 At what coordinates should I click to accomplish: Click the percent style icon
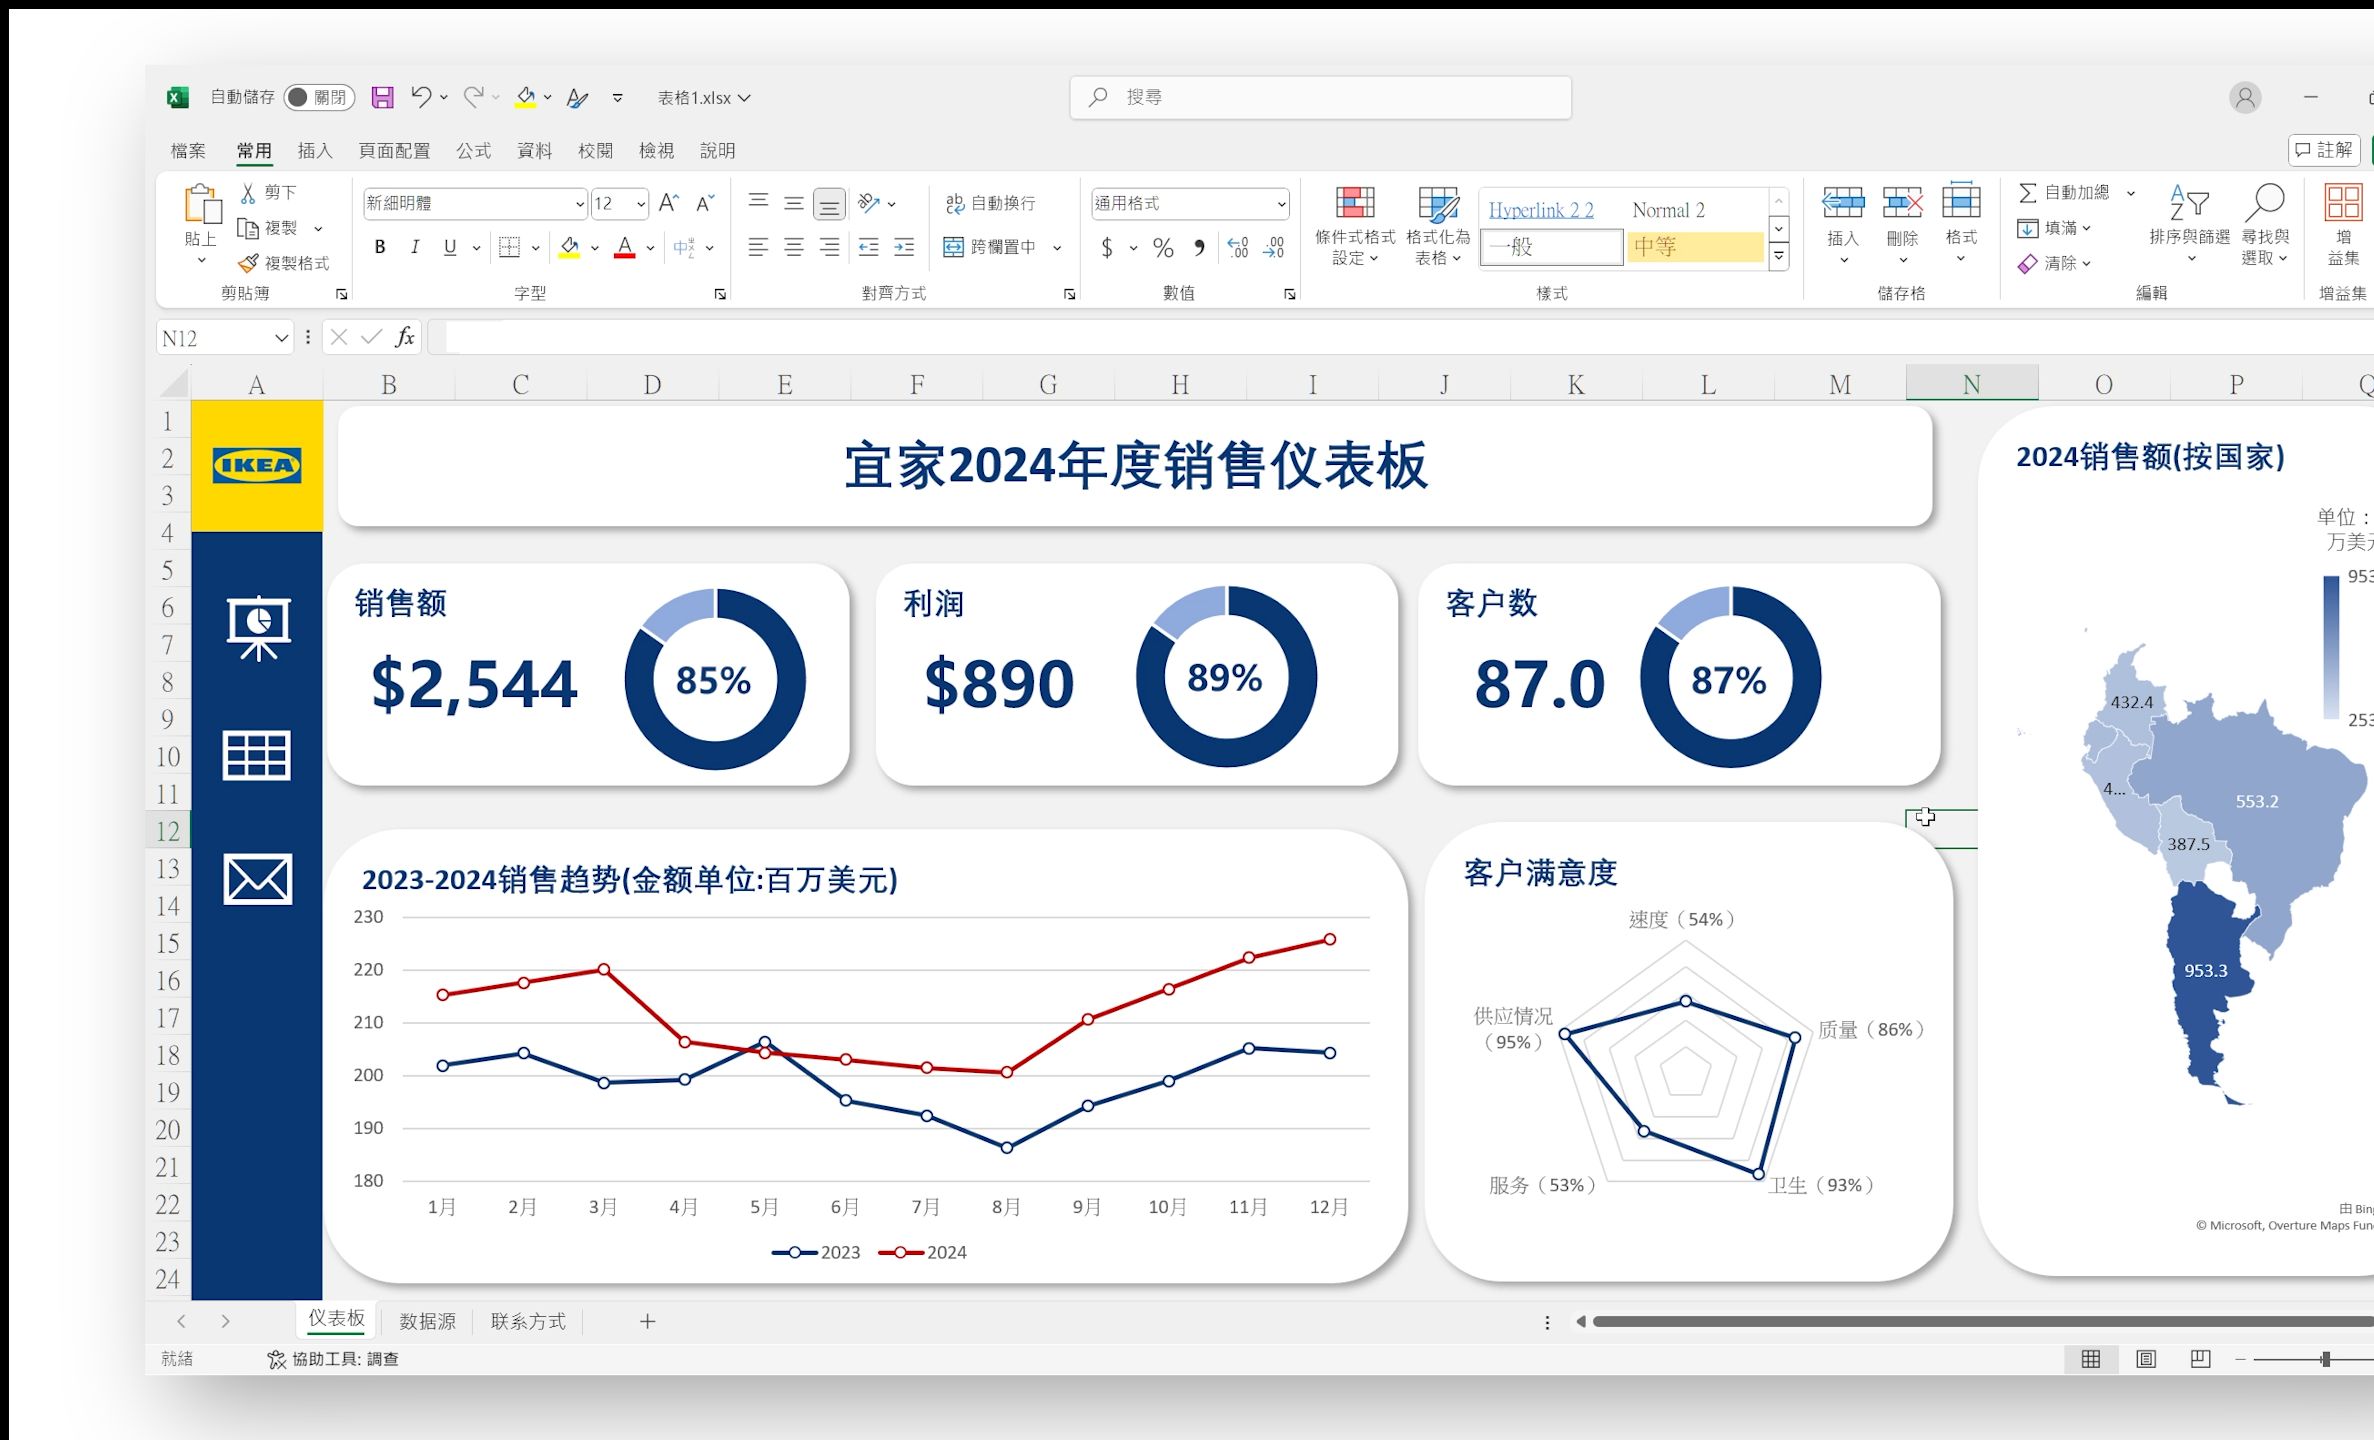(1163, 247)
